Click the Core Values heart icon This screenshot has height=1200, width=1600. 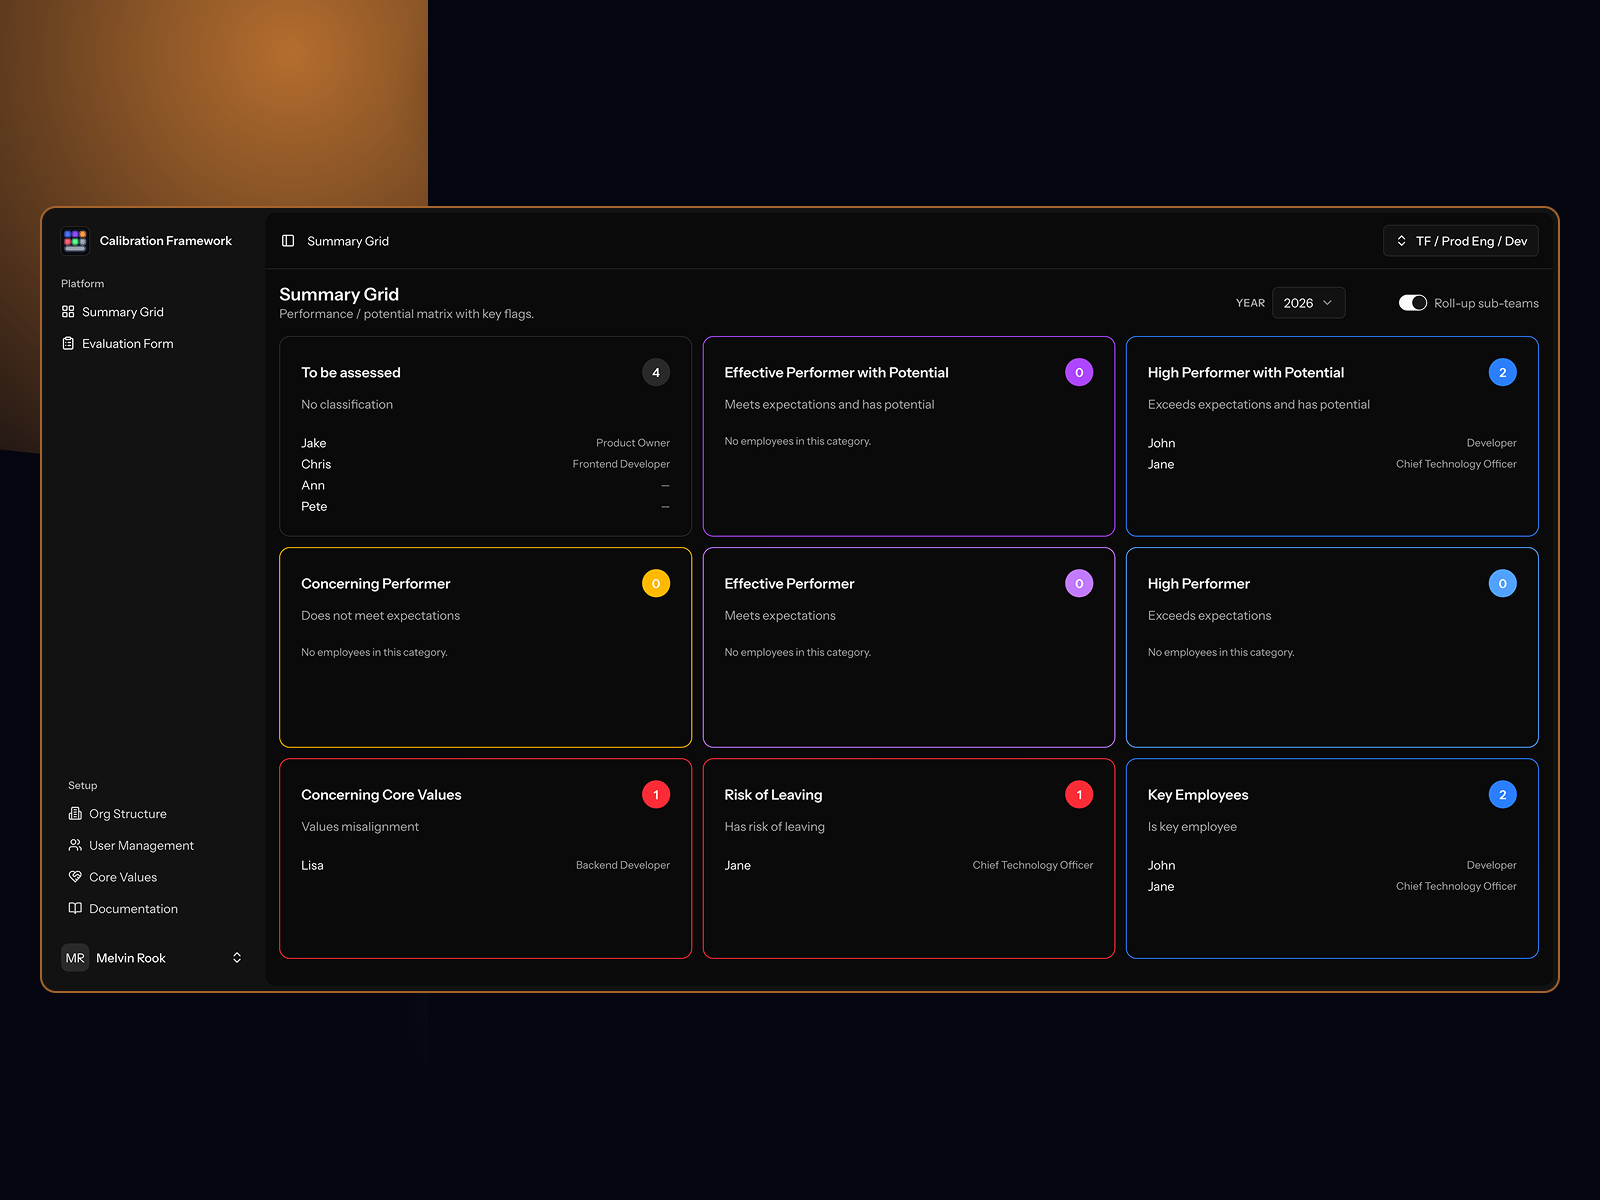[x=75, y=877]
